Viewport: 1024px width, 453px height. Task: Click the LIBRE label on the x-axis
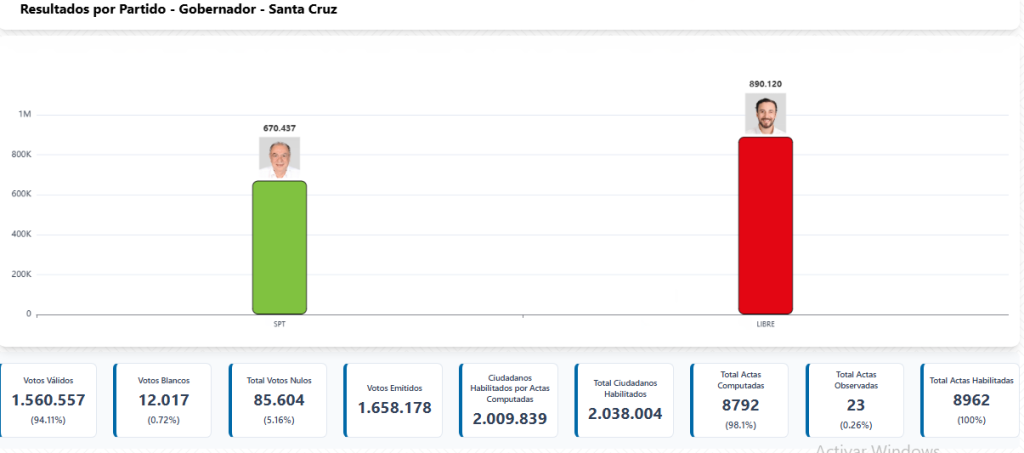tap(765, 324)
